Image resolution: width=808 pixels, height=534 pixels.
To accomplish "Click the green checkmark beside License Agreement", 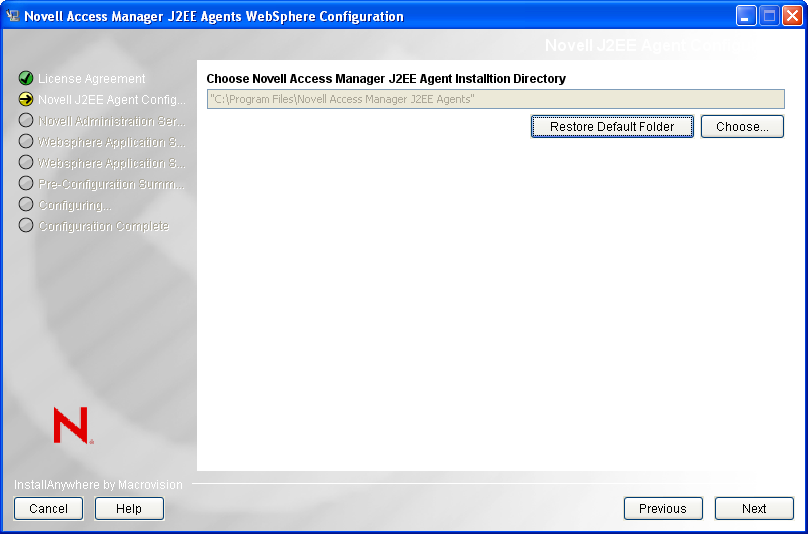I will pos(26,78).
